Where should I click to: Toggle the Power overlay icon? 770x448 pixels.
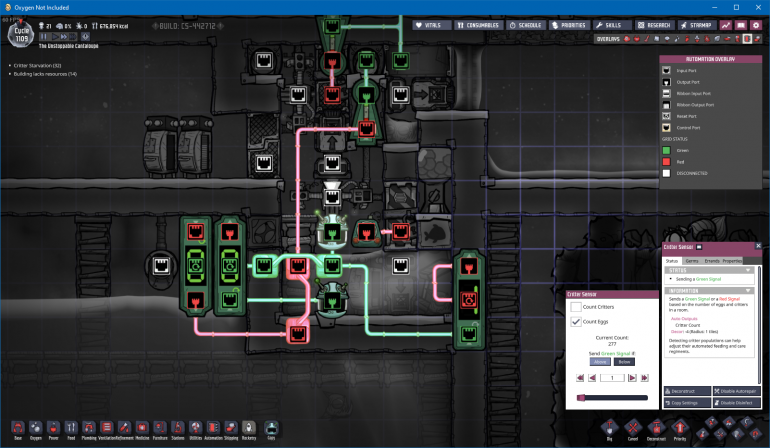point(637,39)
